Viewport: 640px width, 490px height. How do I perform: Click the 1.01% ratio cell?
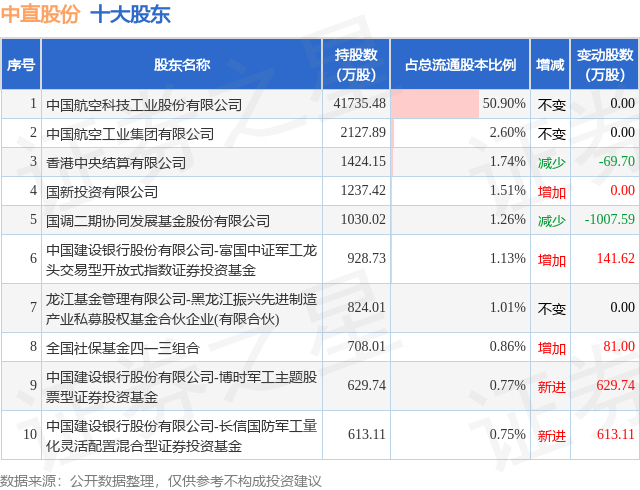[x=460, y=308]
